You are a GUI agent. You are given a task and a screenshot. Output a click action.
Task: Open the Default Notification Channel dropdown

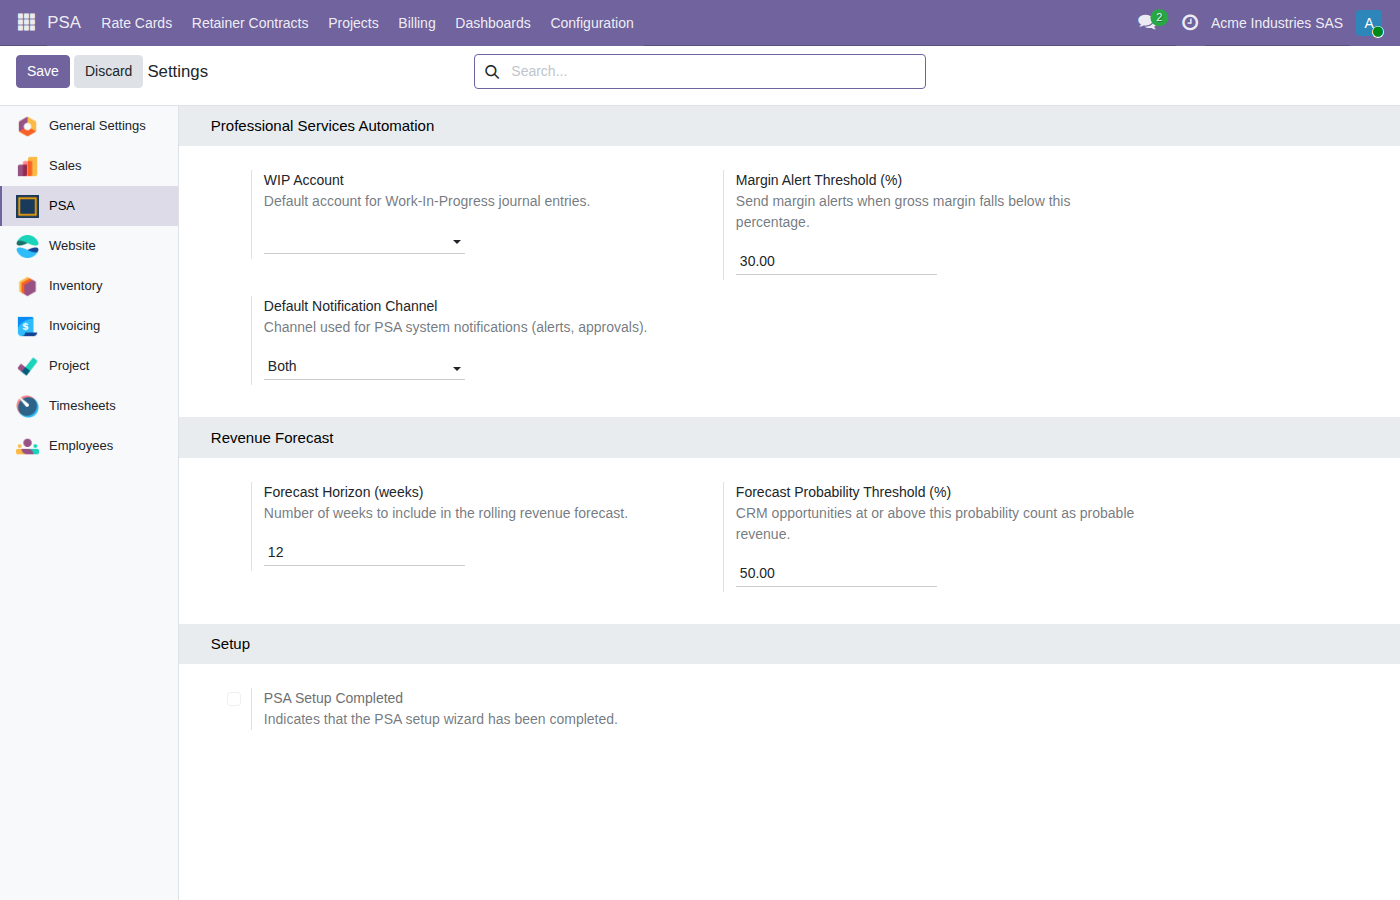(364, 367)
